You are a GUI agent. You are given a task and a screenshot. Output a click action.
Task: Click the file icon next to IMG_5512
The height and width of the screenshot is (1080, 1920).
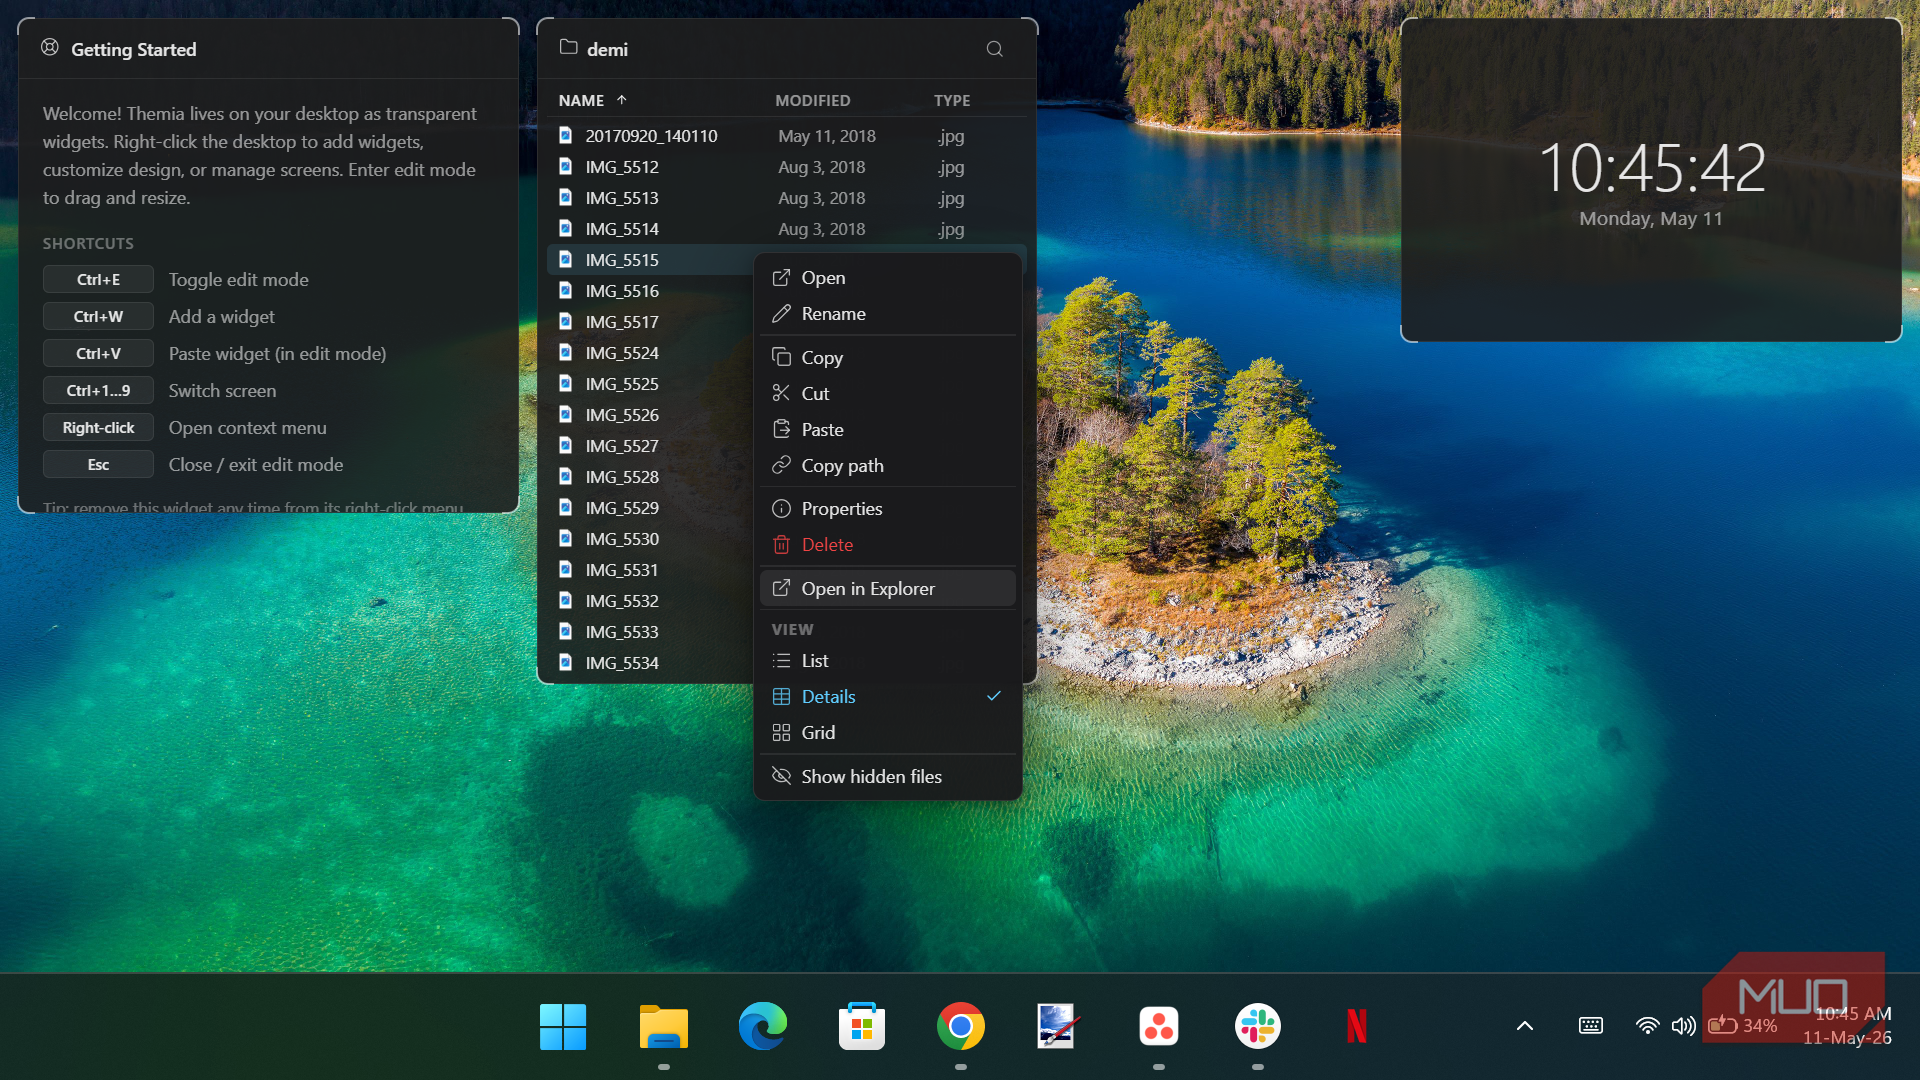565,167
